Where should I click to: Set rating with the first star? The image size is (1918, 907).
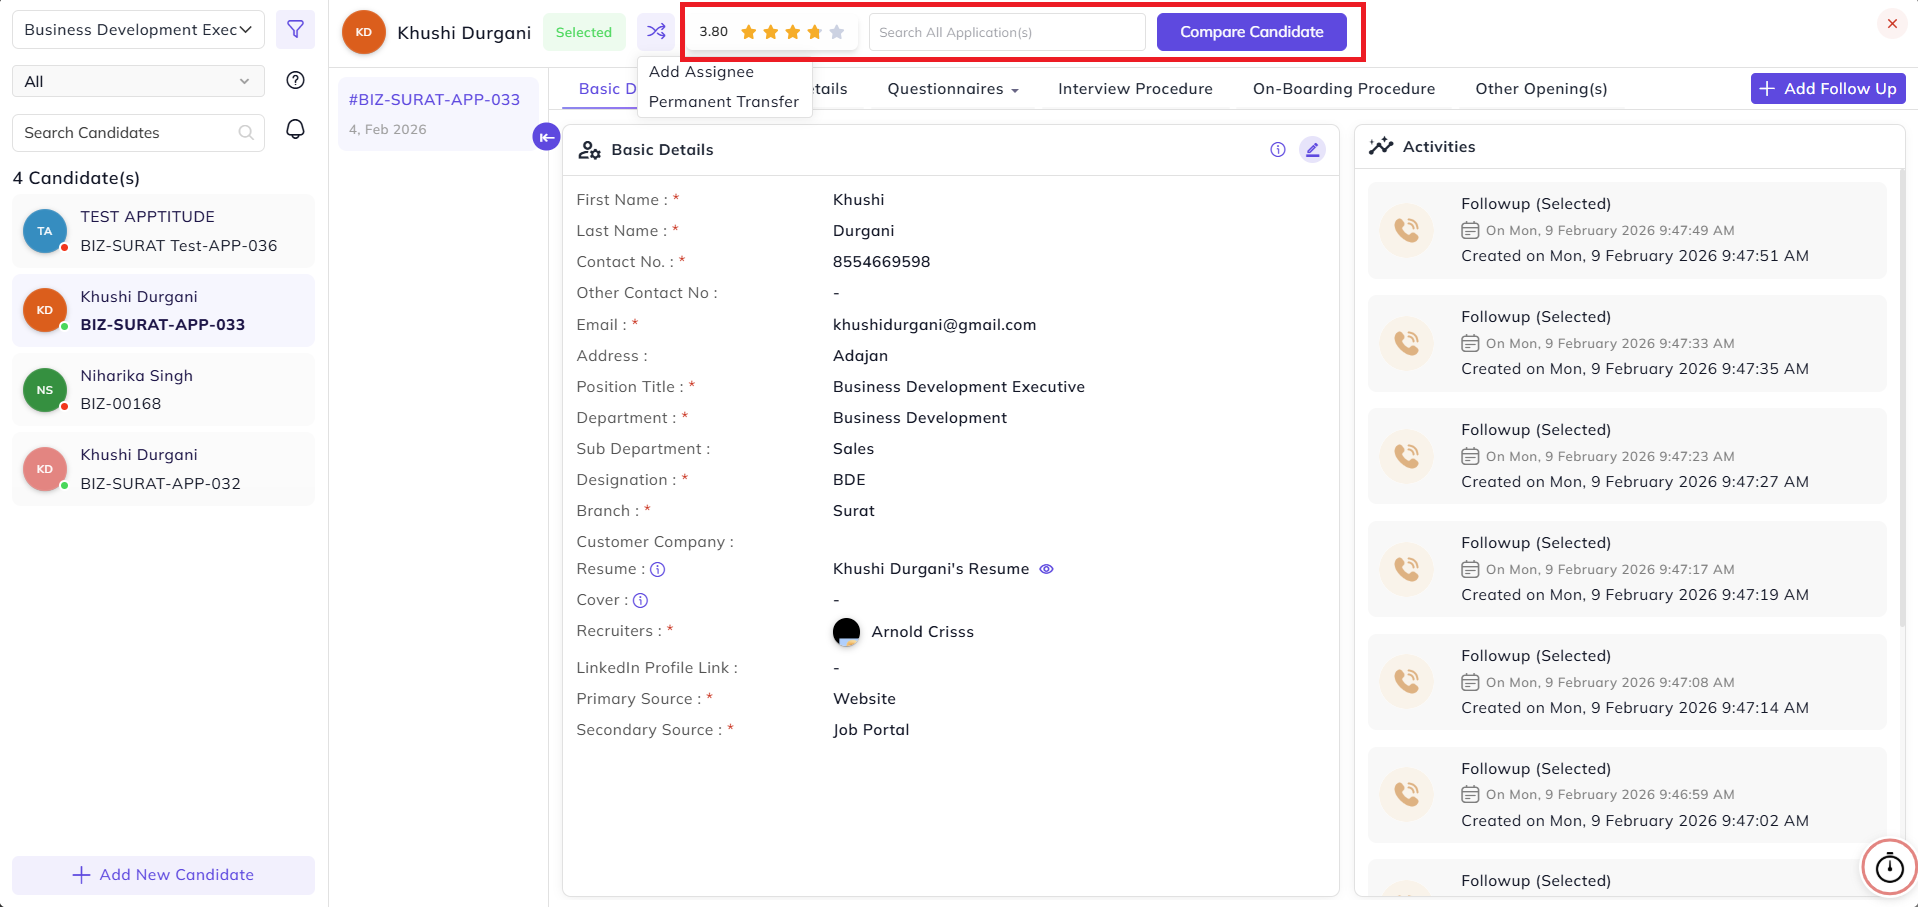pos(749,32)
